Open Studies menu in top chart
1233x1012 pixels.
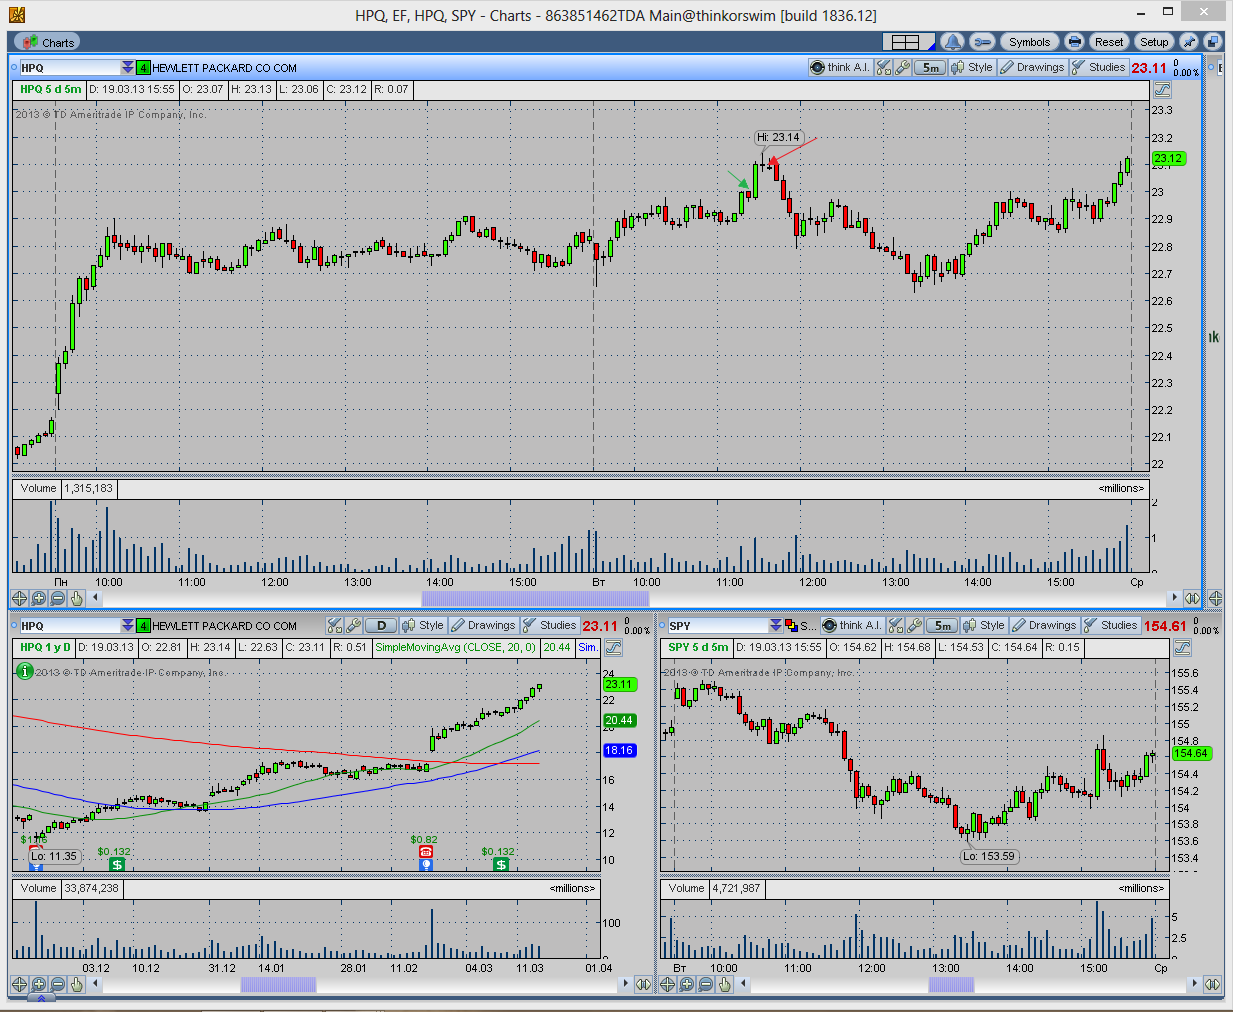tap(1098, 67)
